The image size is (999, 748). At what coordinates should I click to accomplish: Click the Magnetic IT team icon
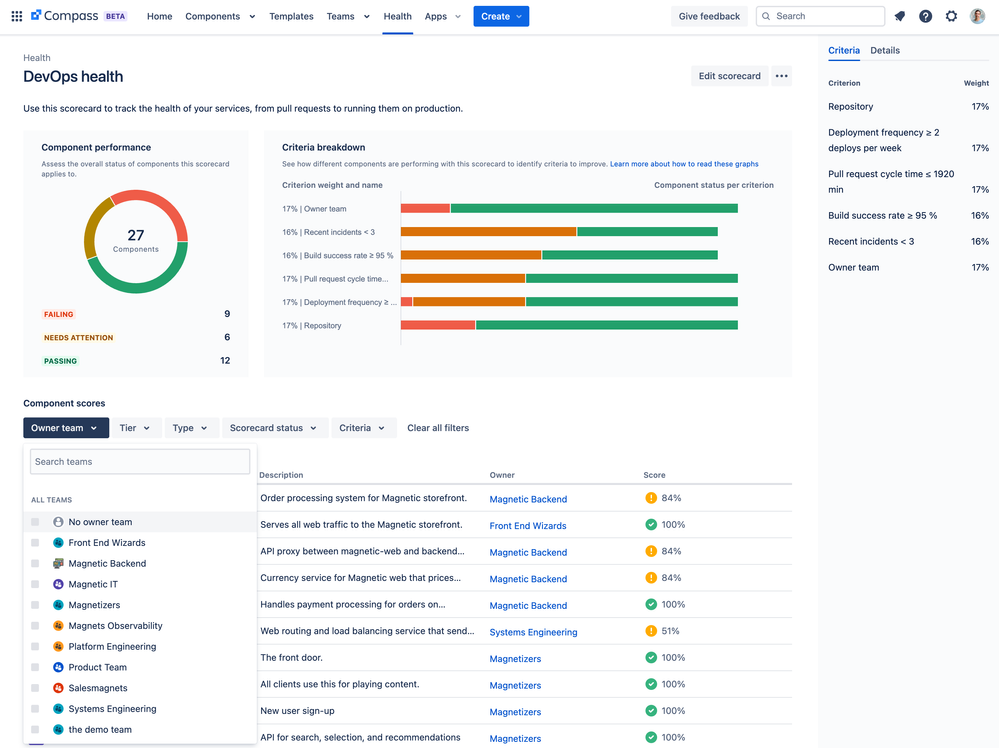(x=58, y=584)
